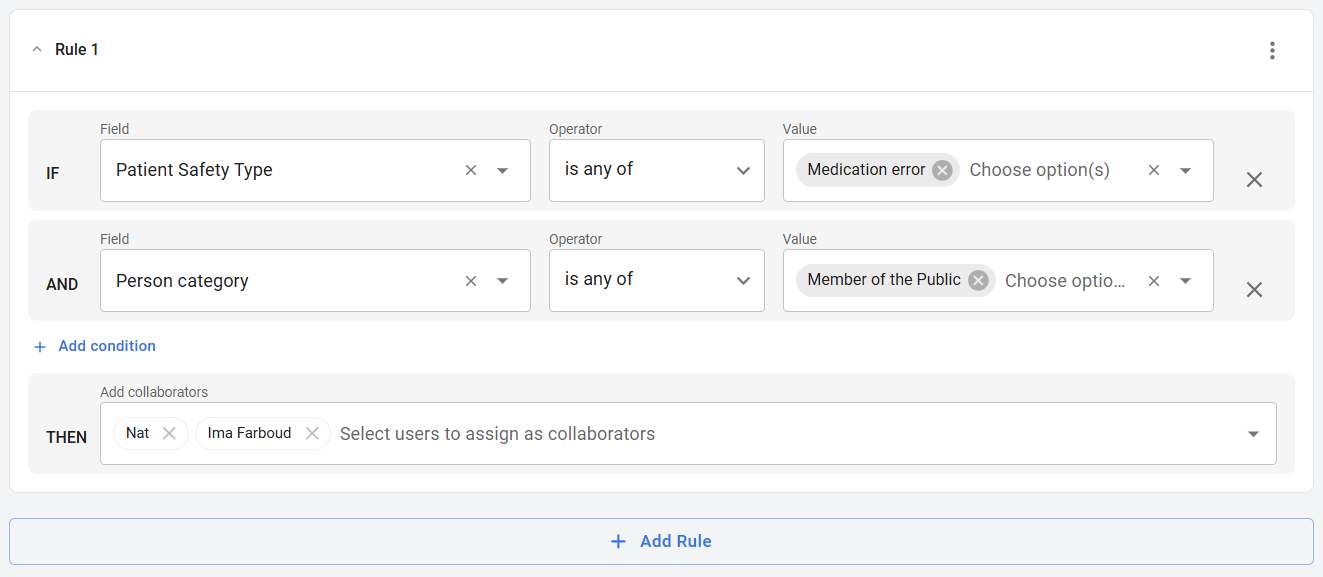Collapse the Rule 1 section
The height and width of the screenshot is (577, 1323).
click(37, 50)
